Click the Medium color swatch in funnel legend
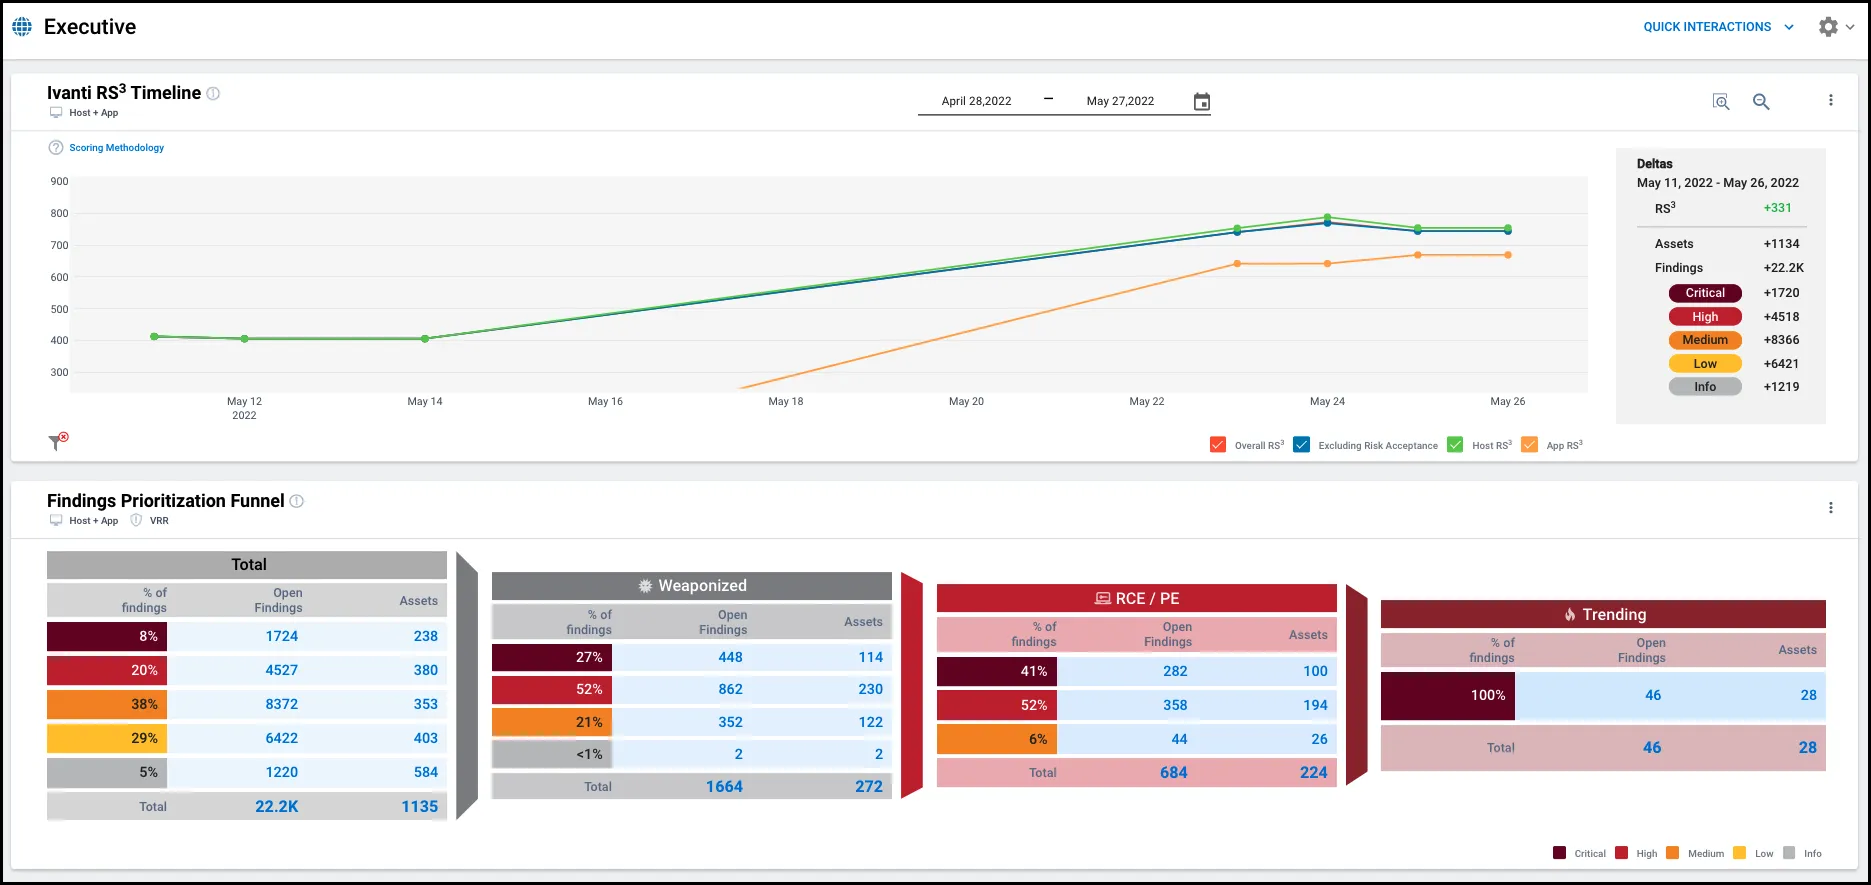Viewport: 1871px width, 885px height. point(1672,853)
